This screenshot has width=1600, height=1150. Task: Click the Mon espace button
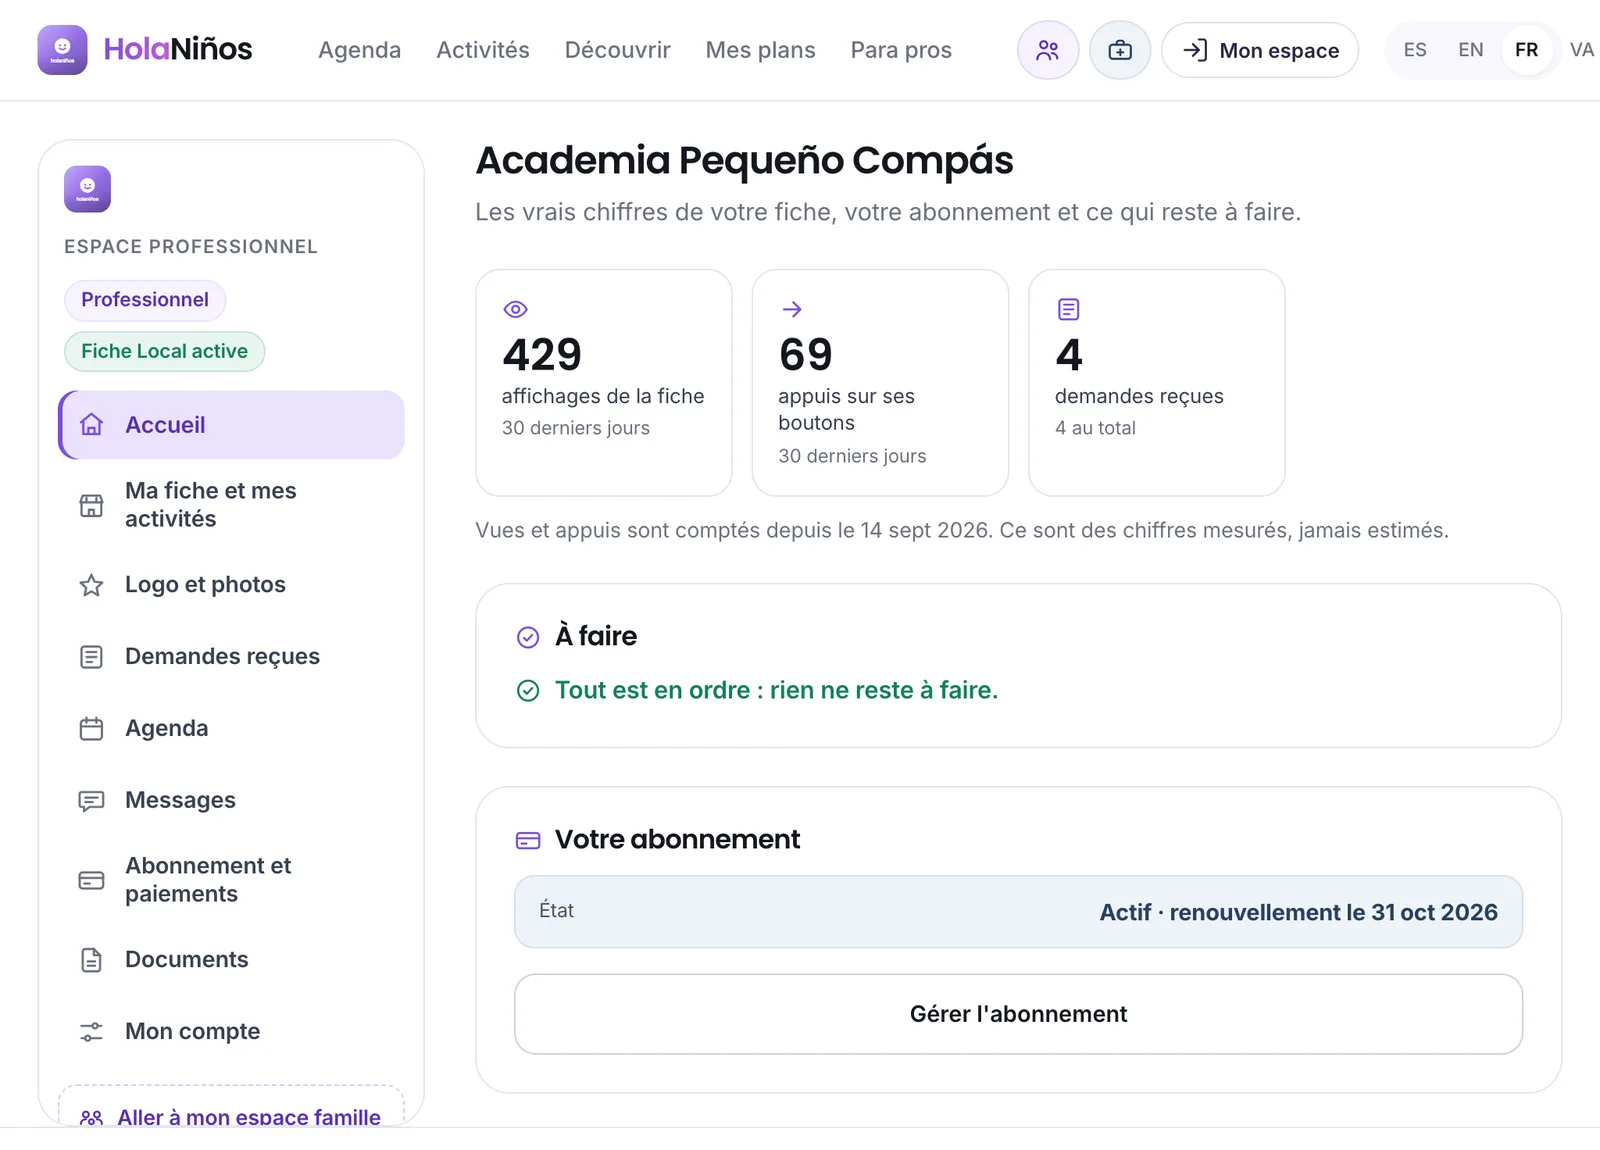[x=1260, y=50]
